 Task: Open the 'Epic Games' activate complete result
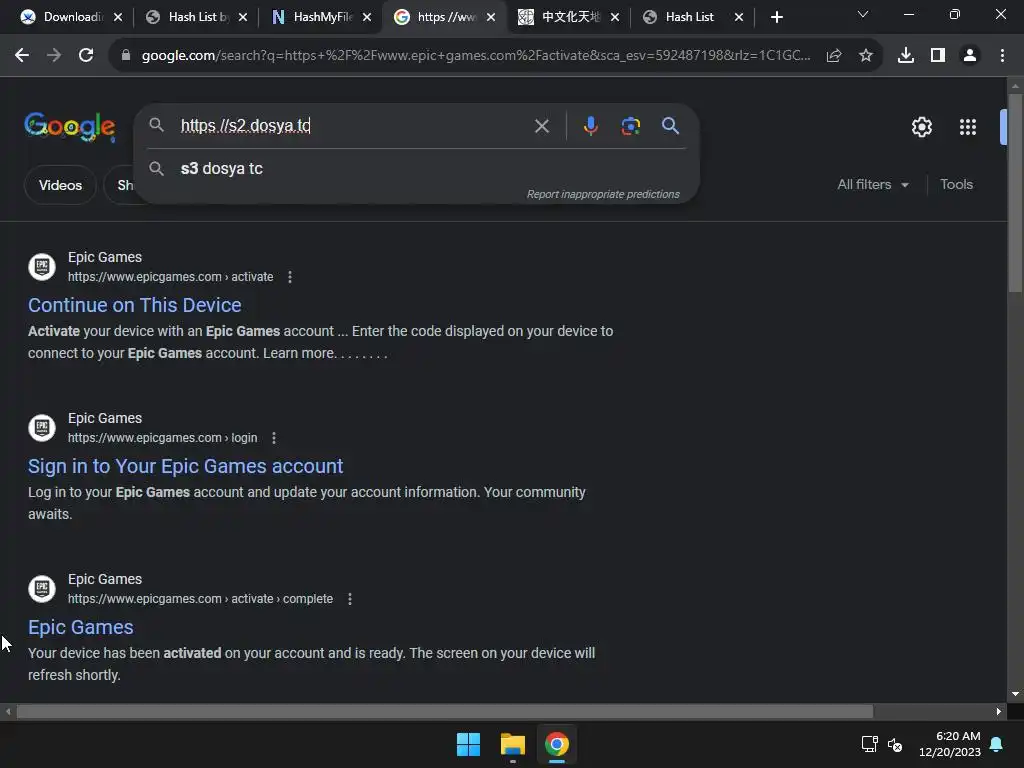(80, 627)
